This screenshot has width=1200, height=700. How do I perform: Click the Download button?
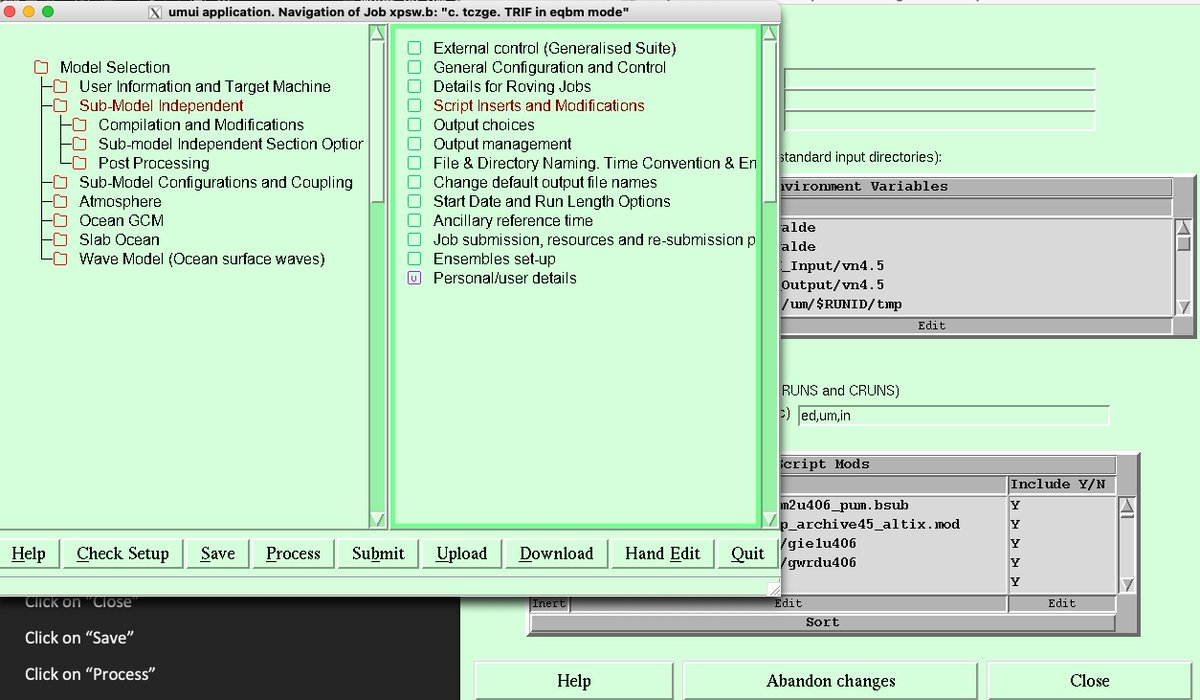(556, 553)
